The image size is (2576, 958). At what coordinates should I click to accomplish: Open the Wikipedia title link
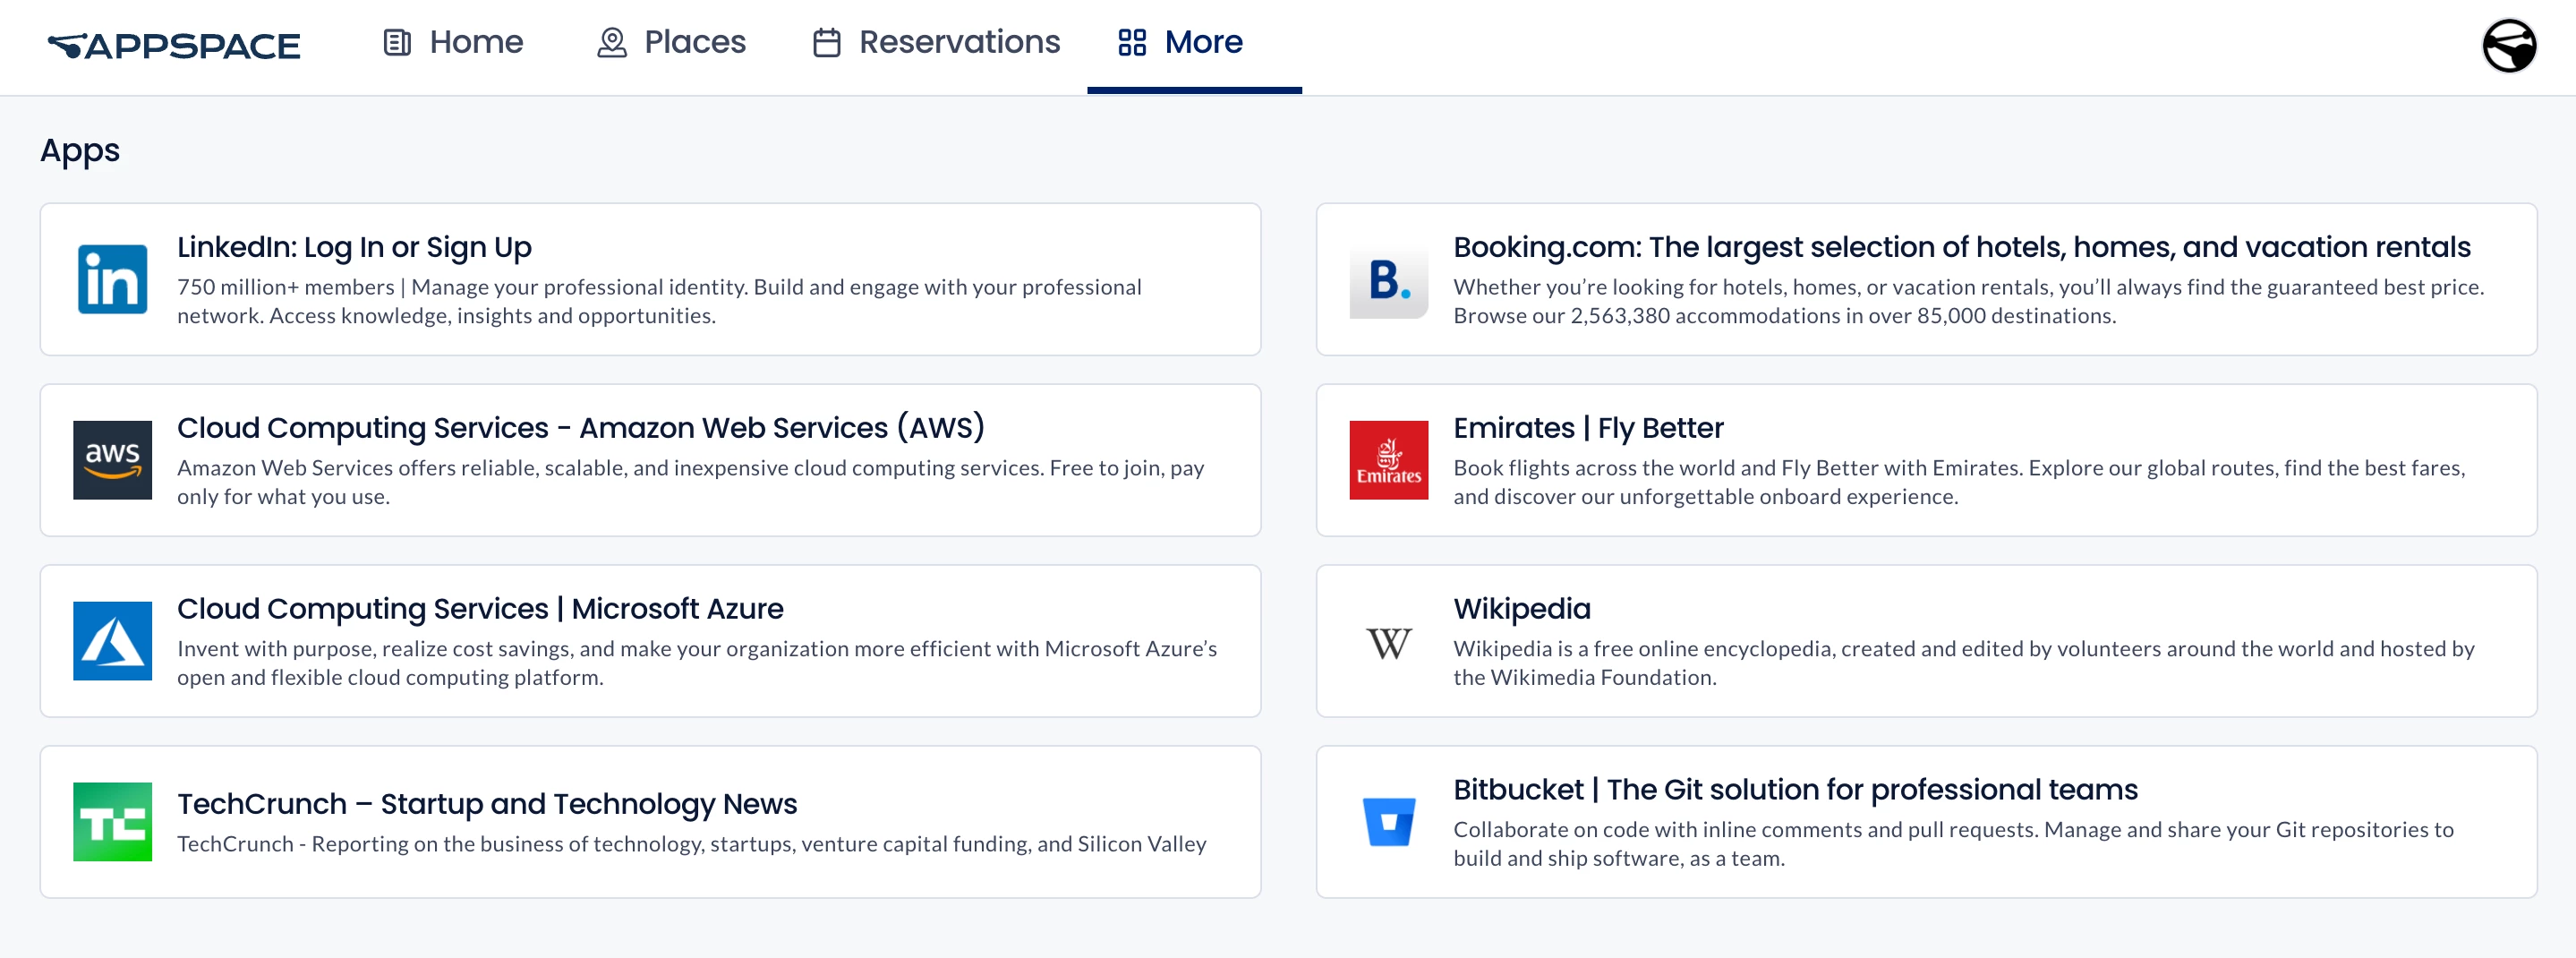click(x=1521, y=608)
